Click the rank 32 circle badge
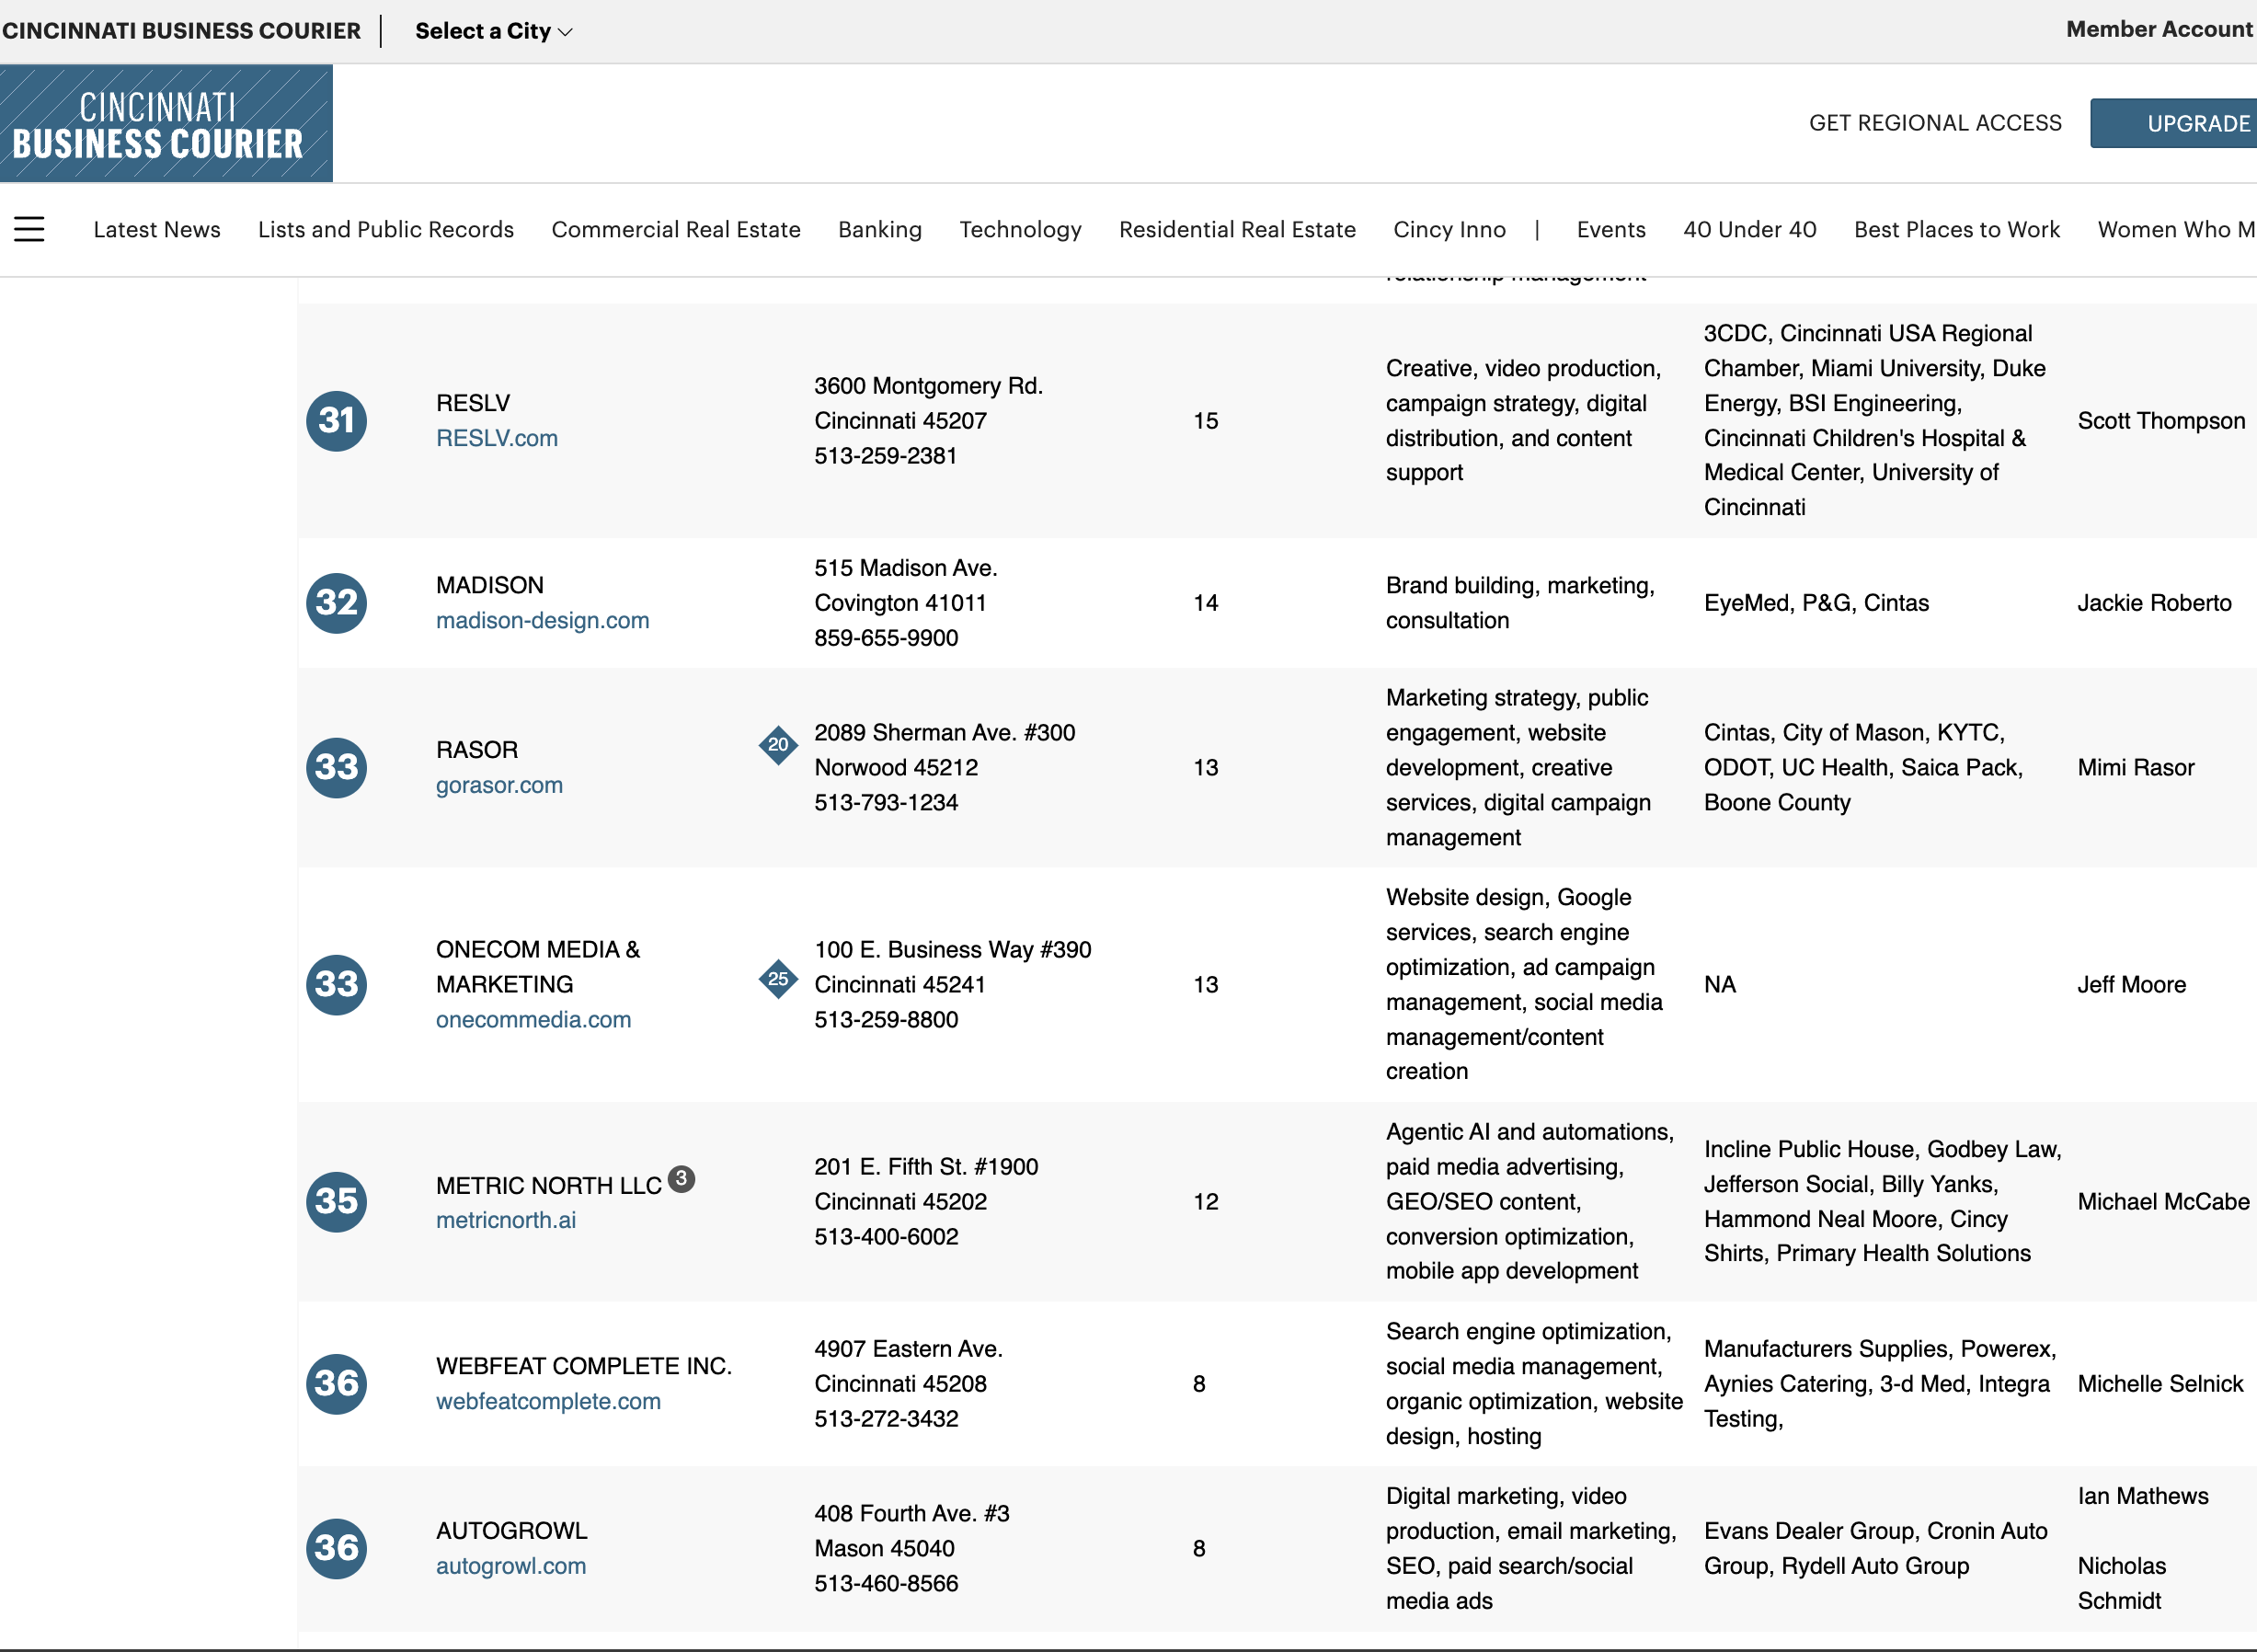The width and height of the screenshot is (2257, 1652). pos(336,603)
